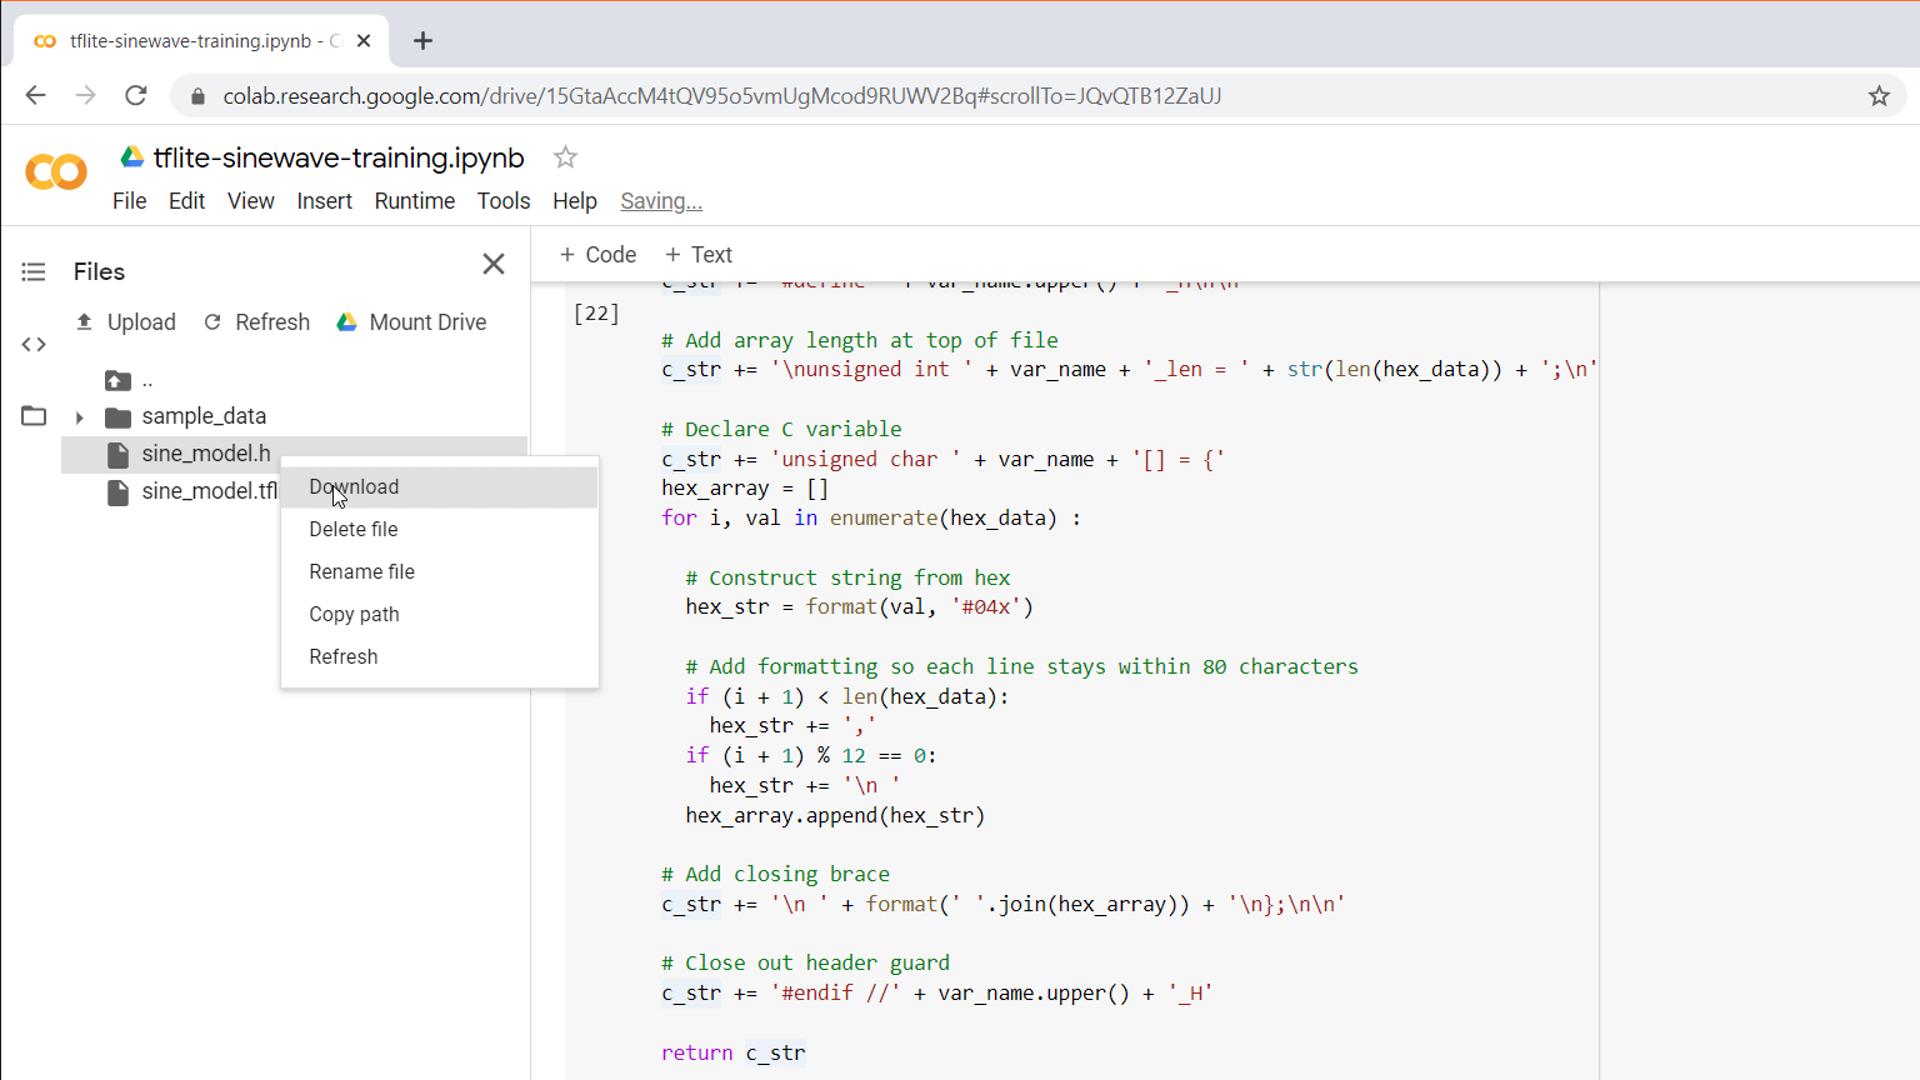1920x1080 pixels.
Task: Click the sine_model.h file item
Action: coord(204,452)
